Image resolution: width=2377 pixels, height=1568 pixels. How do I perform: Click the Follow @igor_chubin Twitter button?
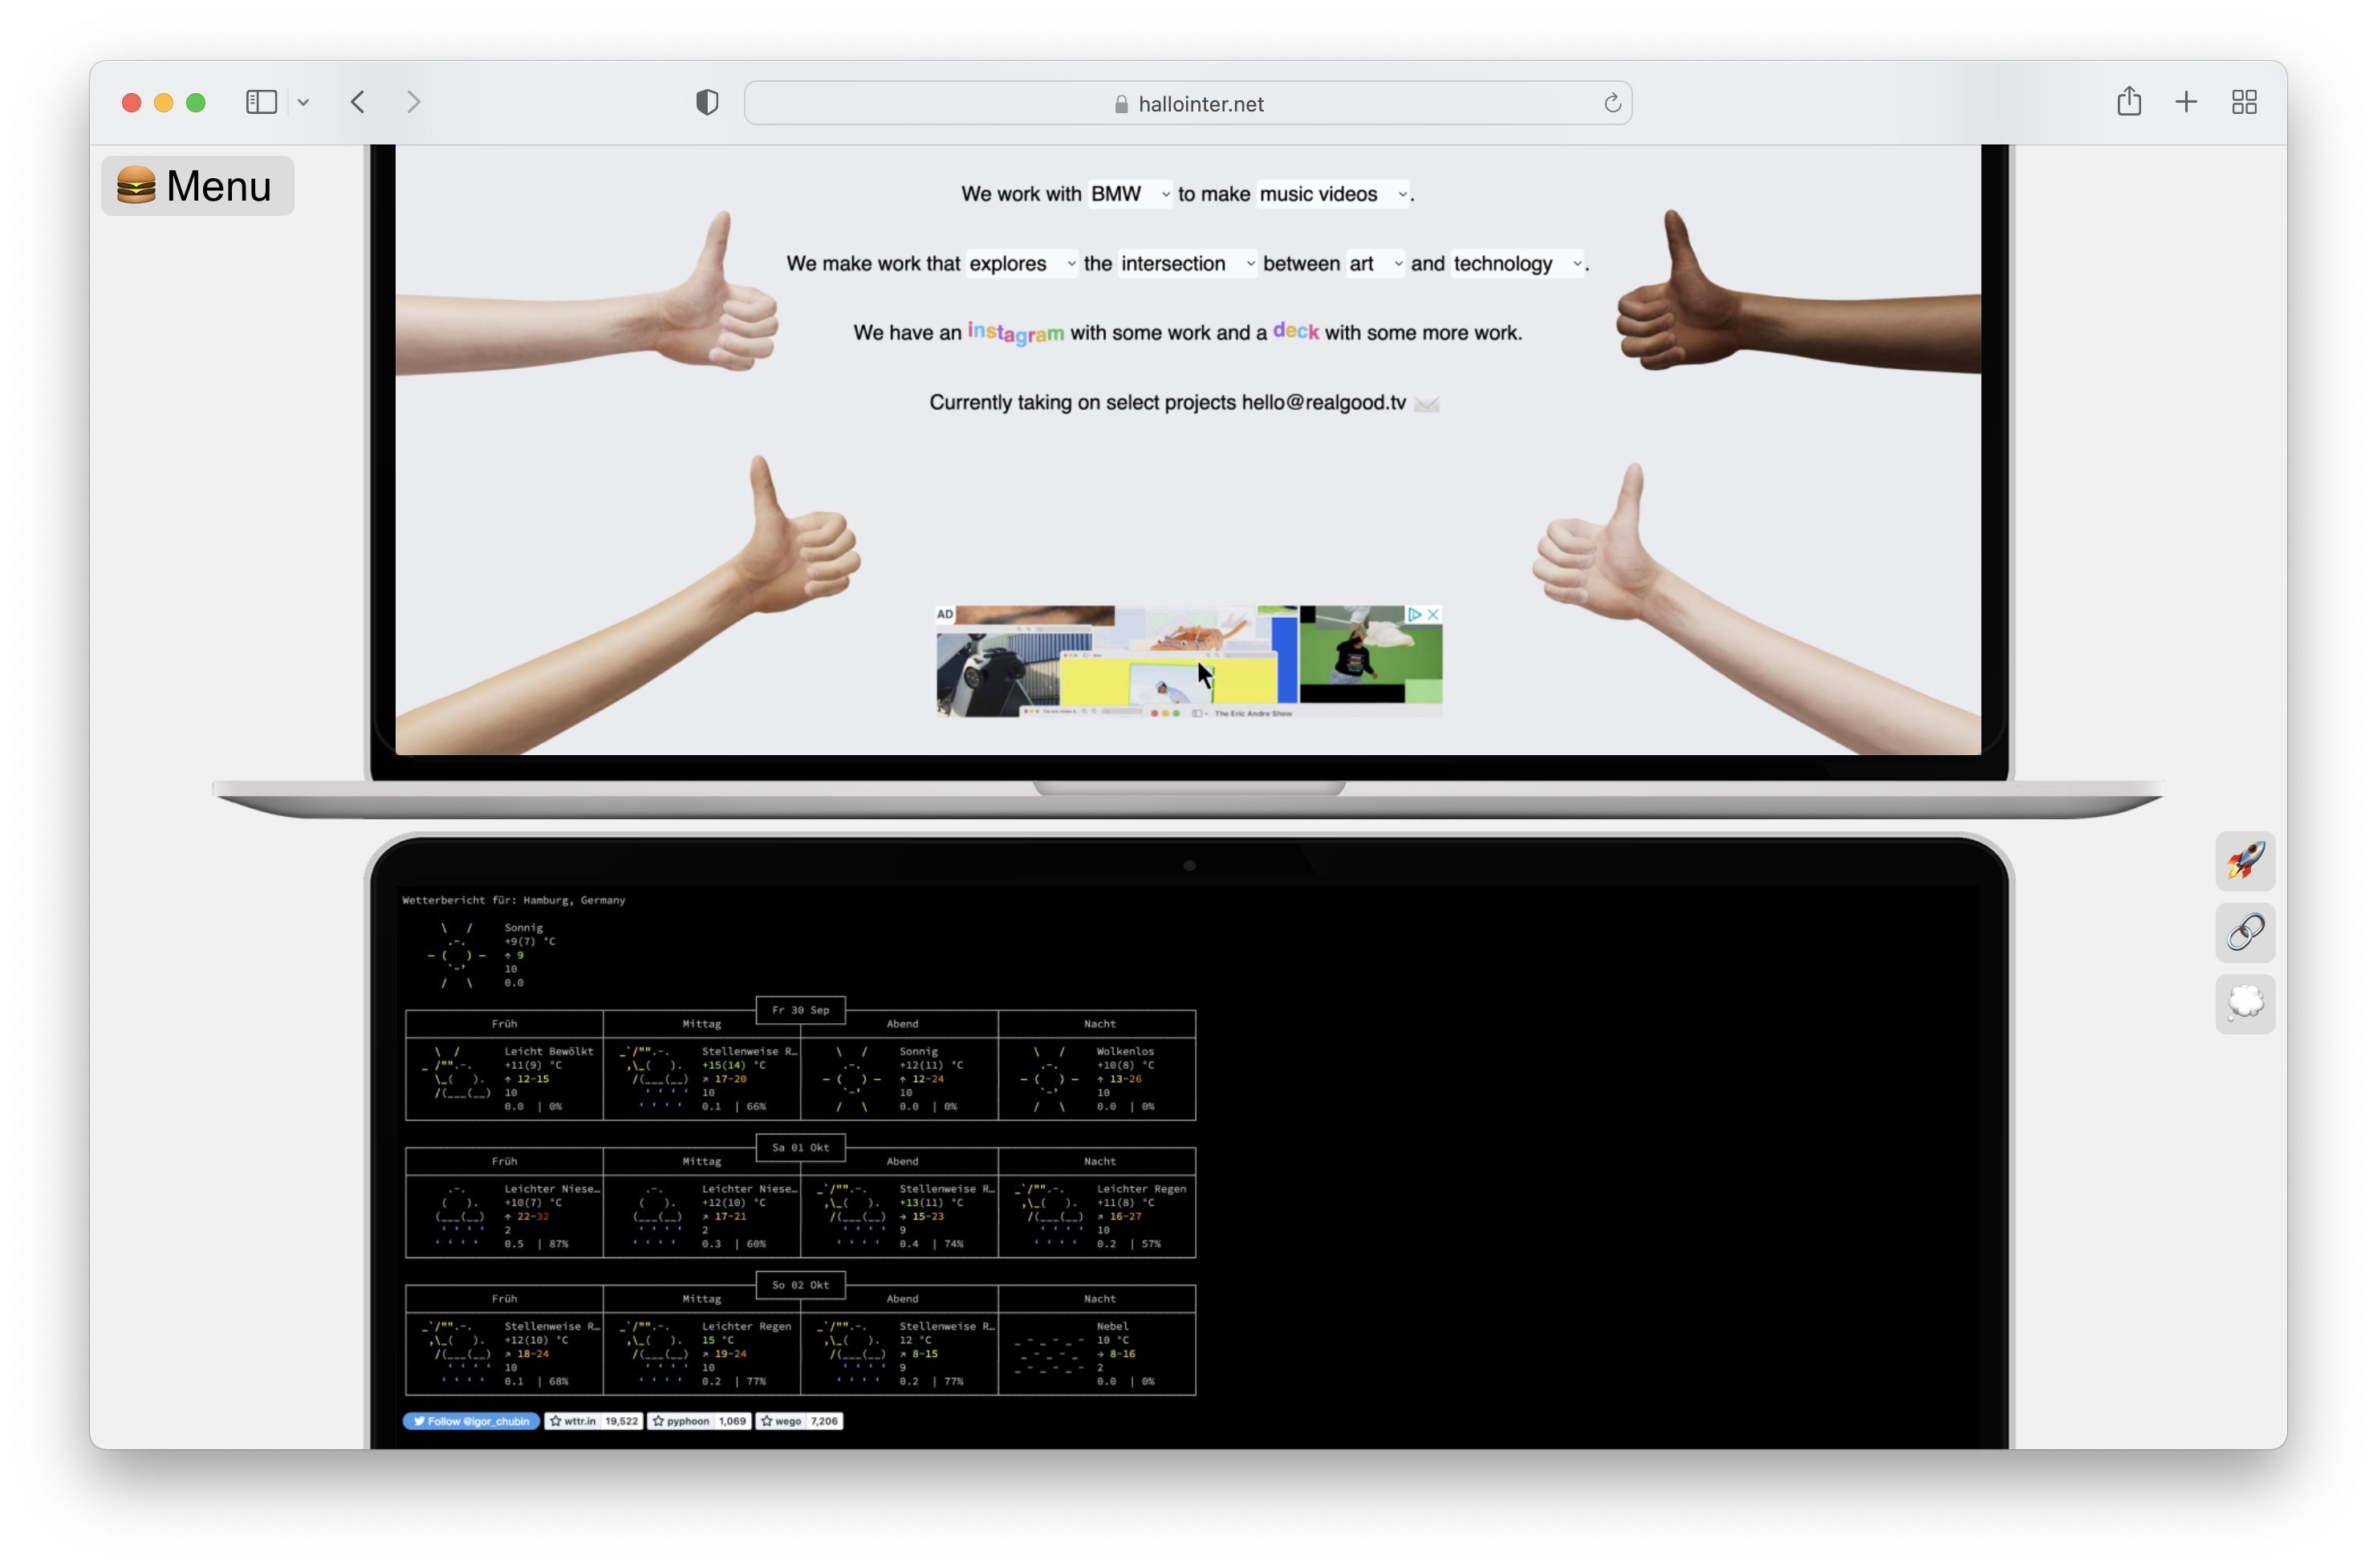point(471,1421)
